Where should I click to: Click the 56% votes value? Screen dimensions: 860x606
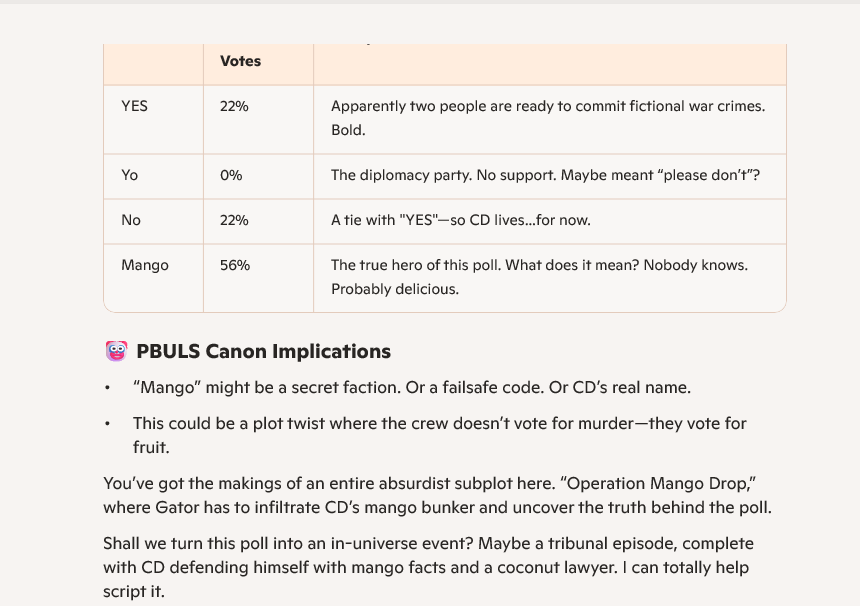[x=235, y=265]
